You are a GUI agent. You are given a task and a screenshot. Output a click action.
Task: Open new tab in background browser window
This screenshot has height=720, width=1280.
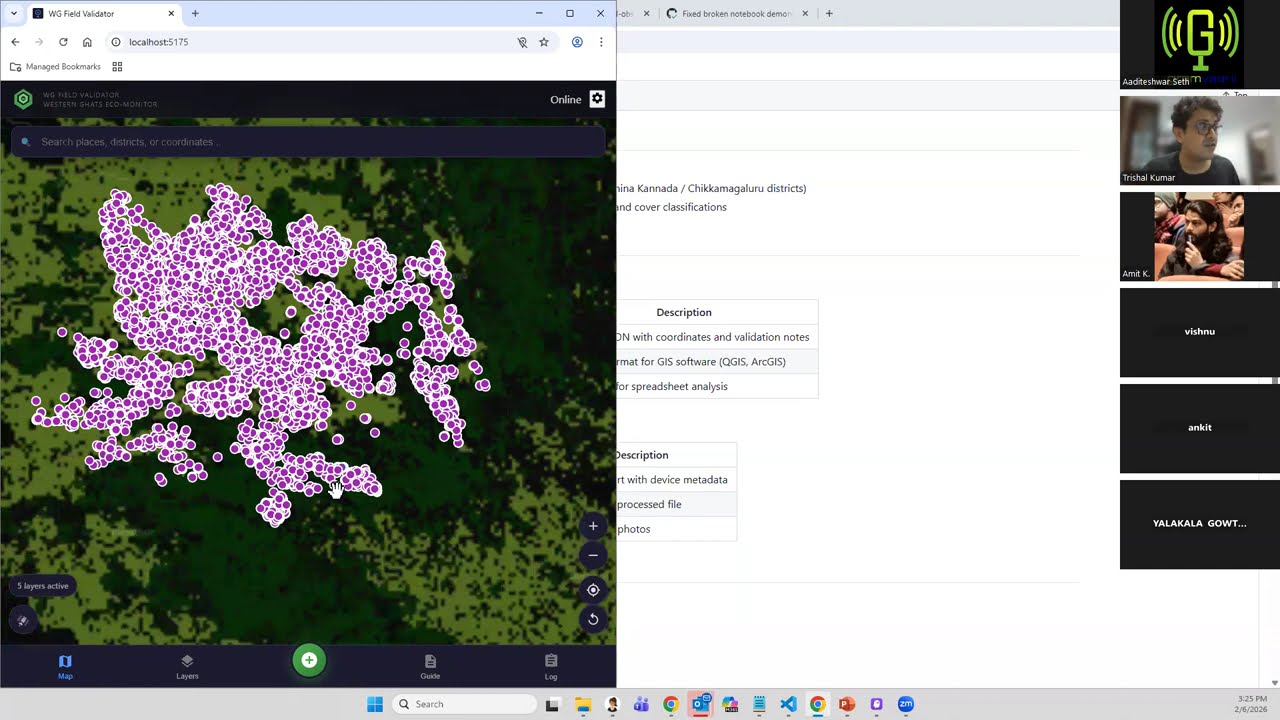click(x=829, y=14)
